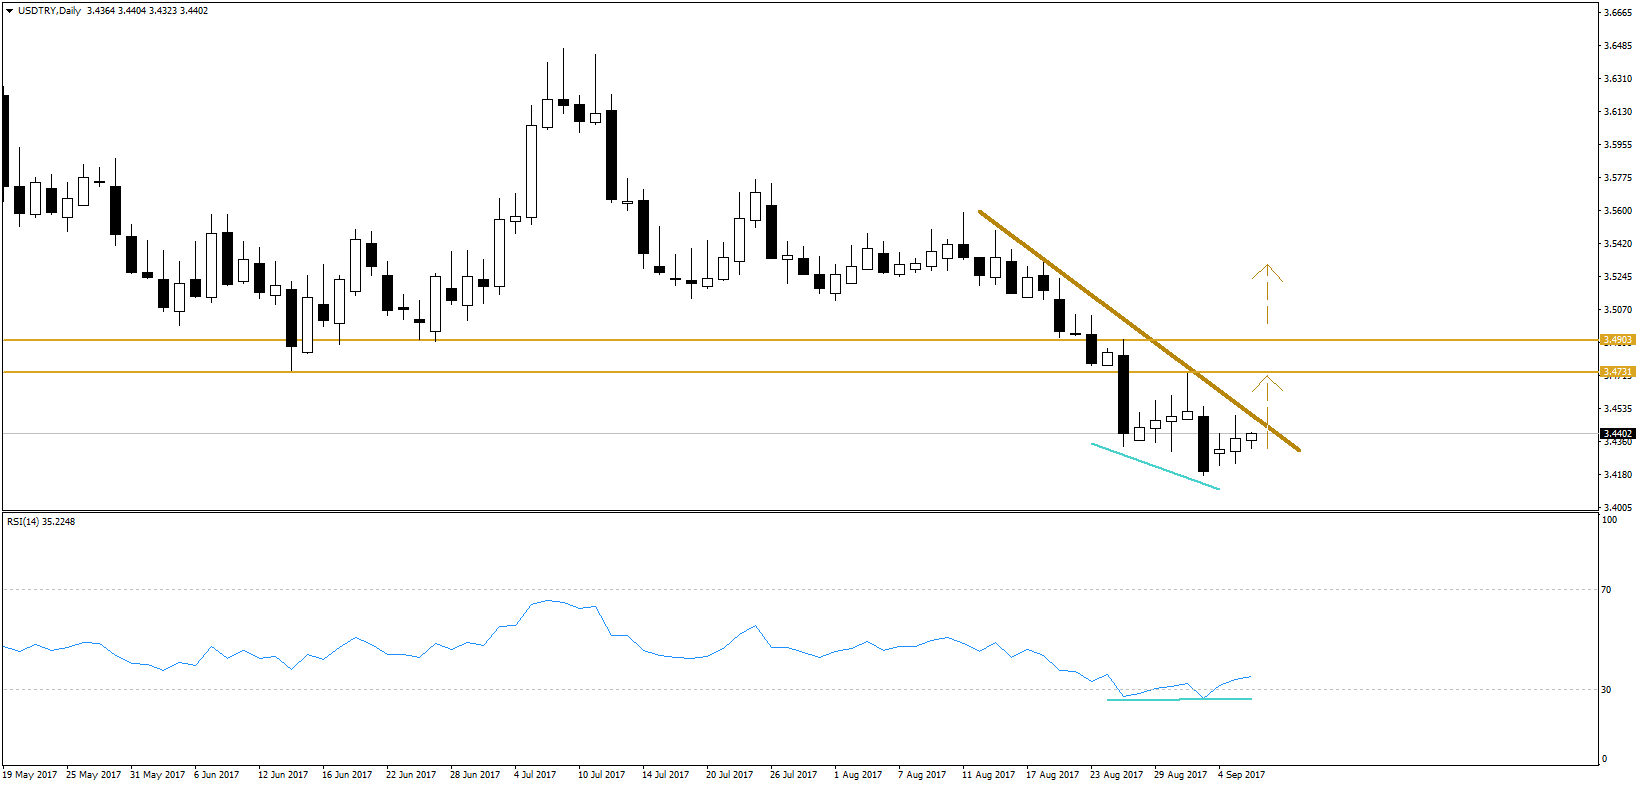
Task: Click the RSI 70 level scale label
Action: coord(1606,590)
